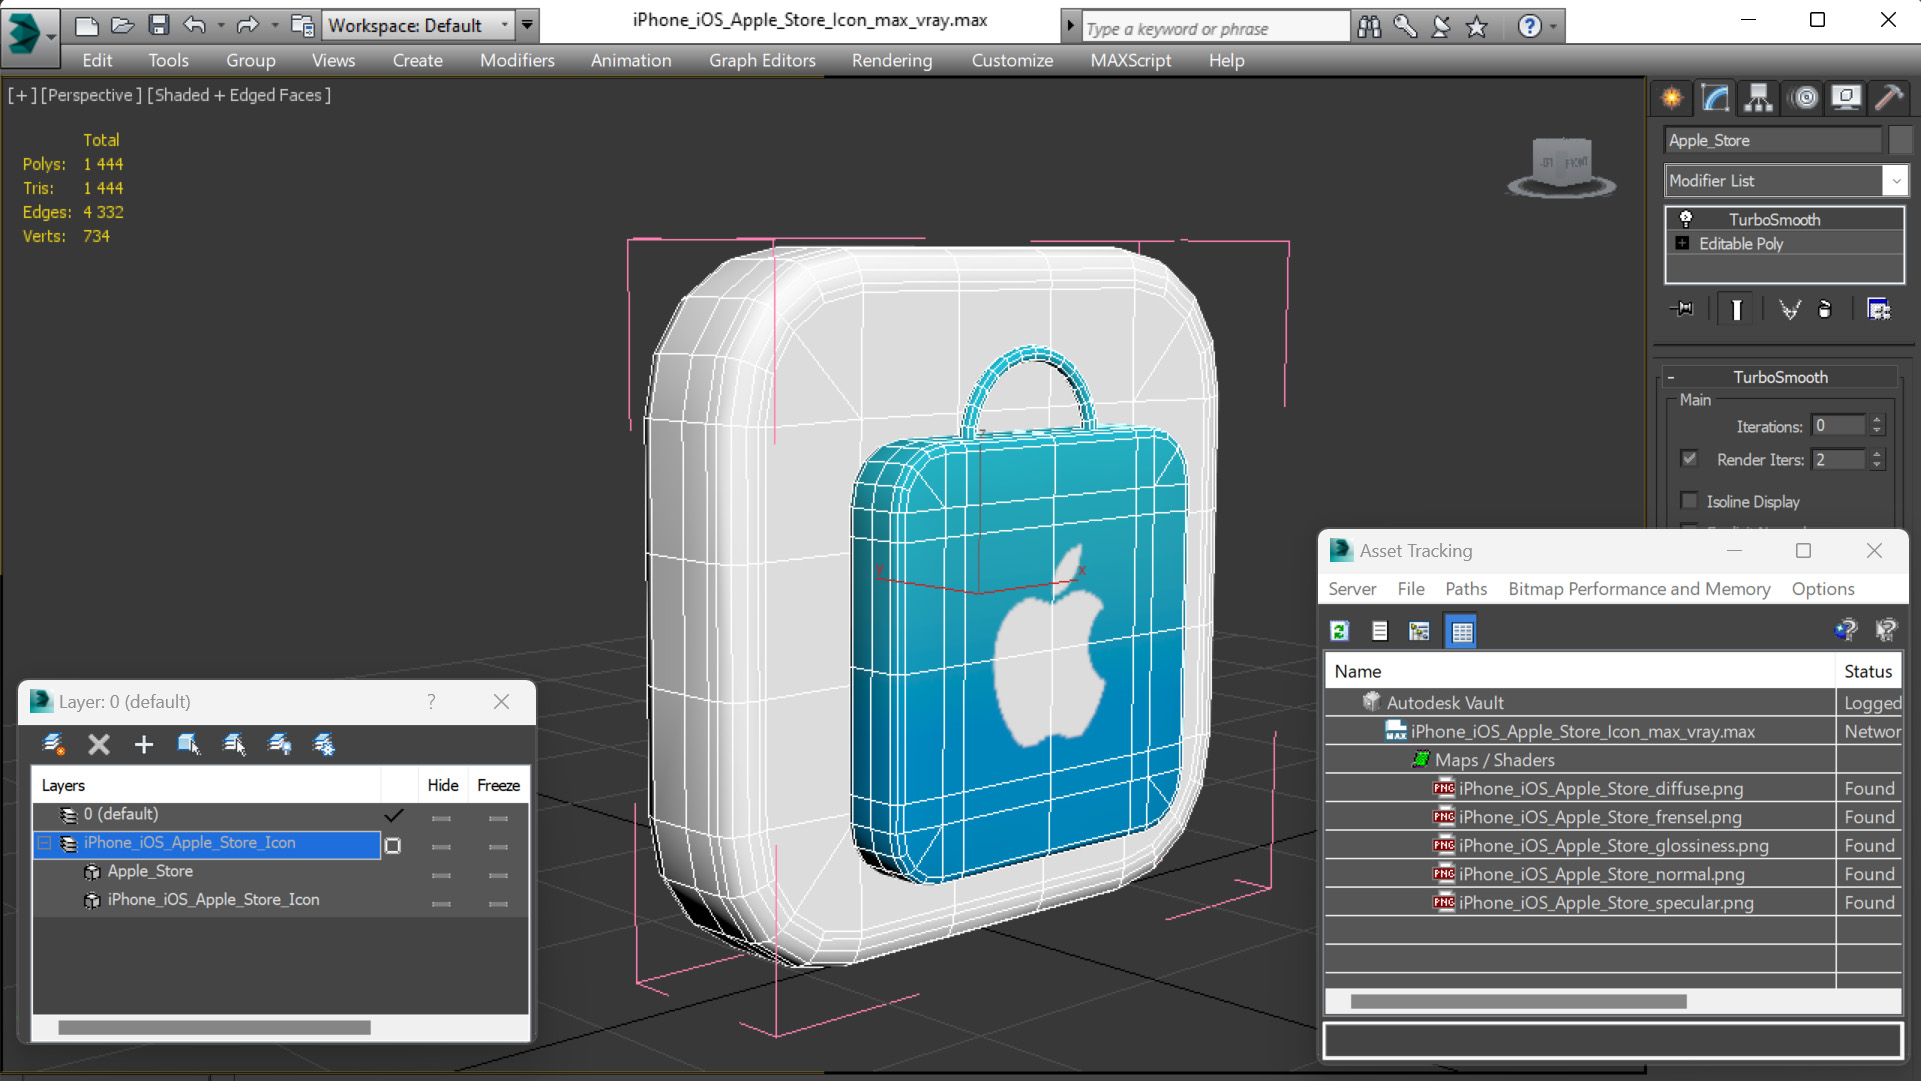
Task: Refresh the Asset Tracking list
Action: [1340, 631]
